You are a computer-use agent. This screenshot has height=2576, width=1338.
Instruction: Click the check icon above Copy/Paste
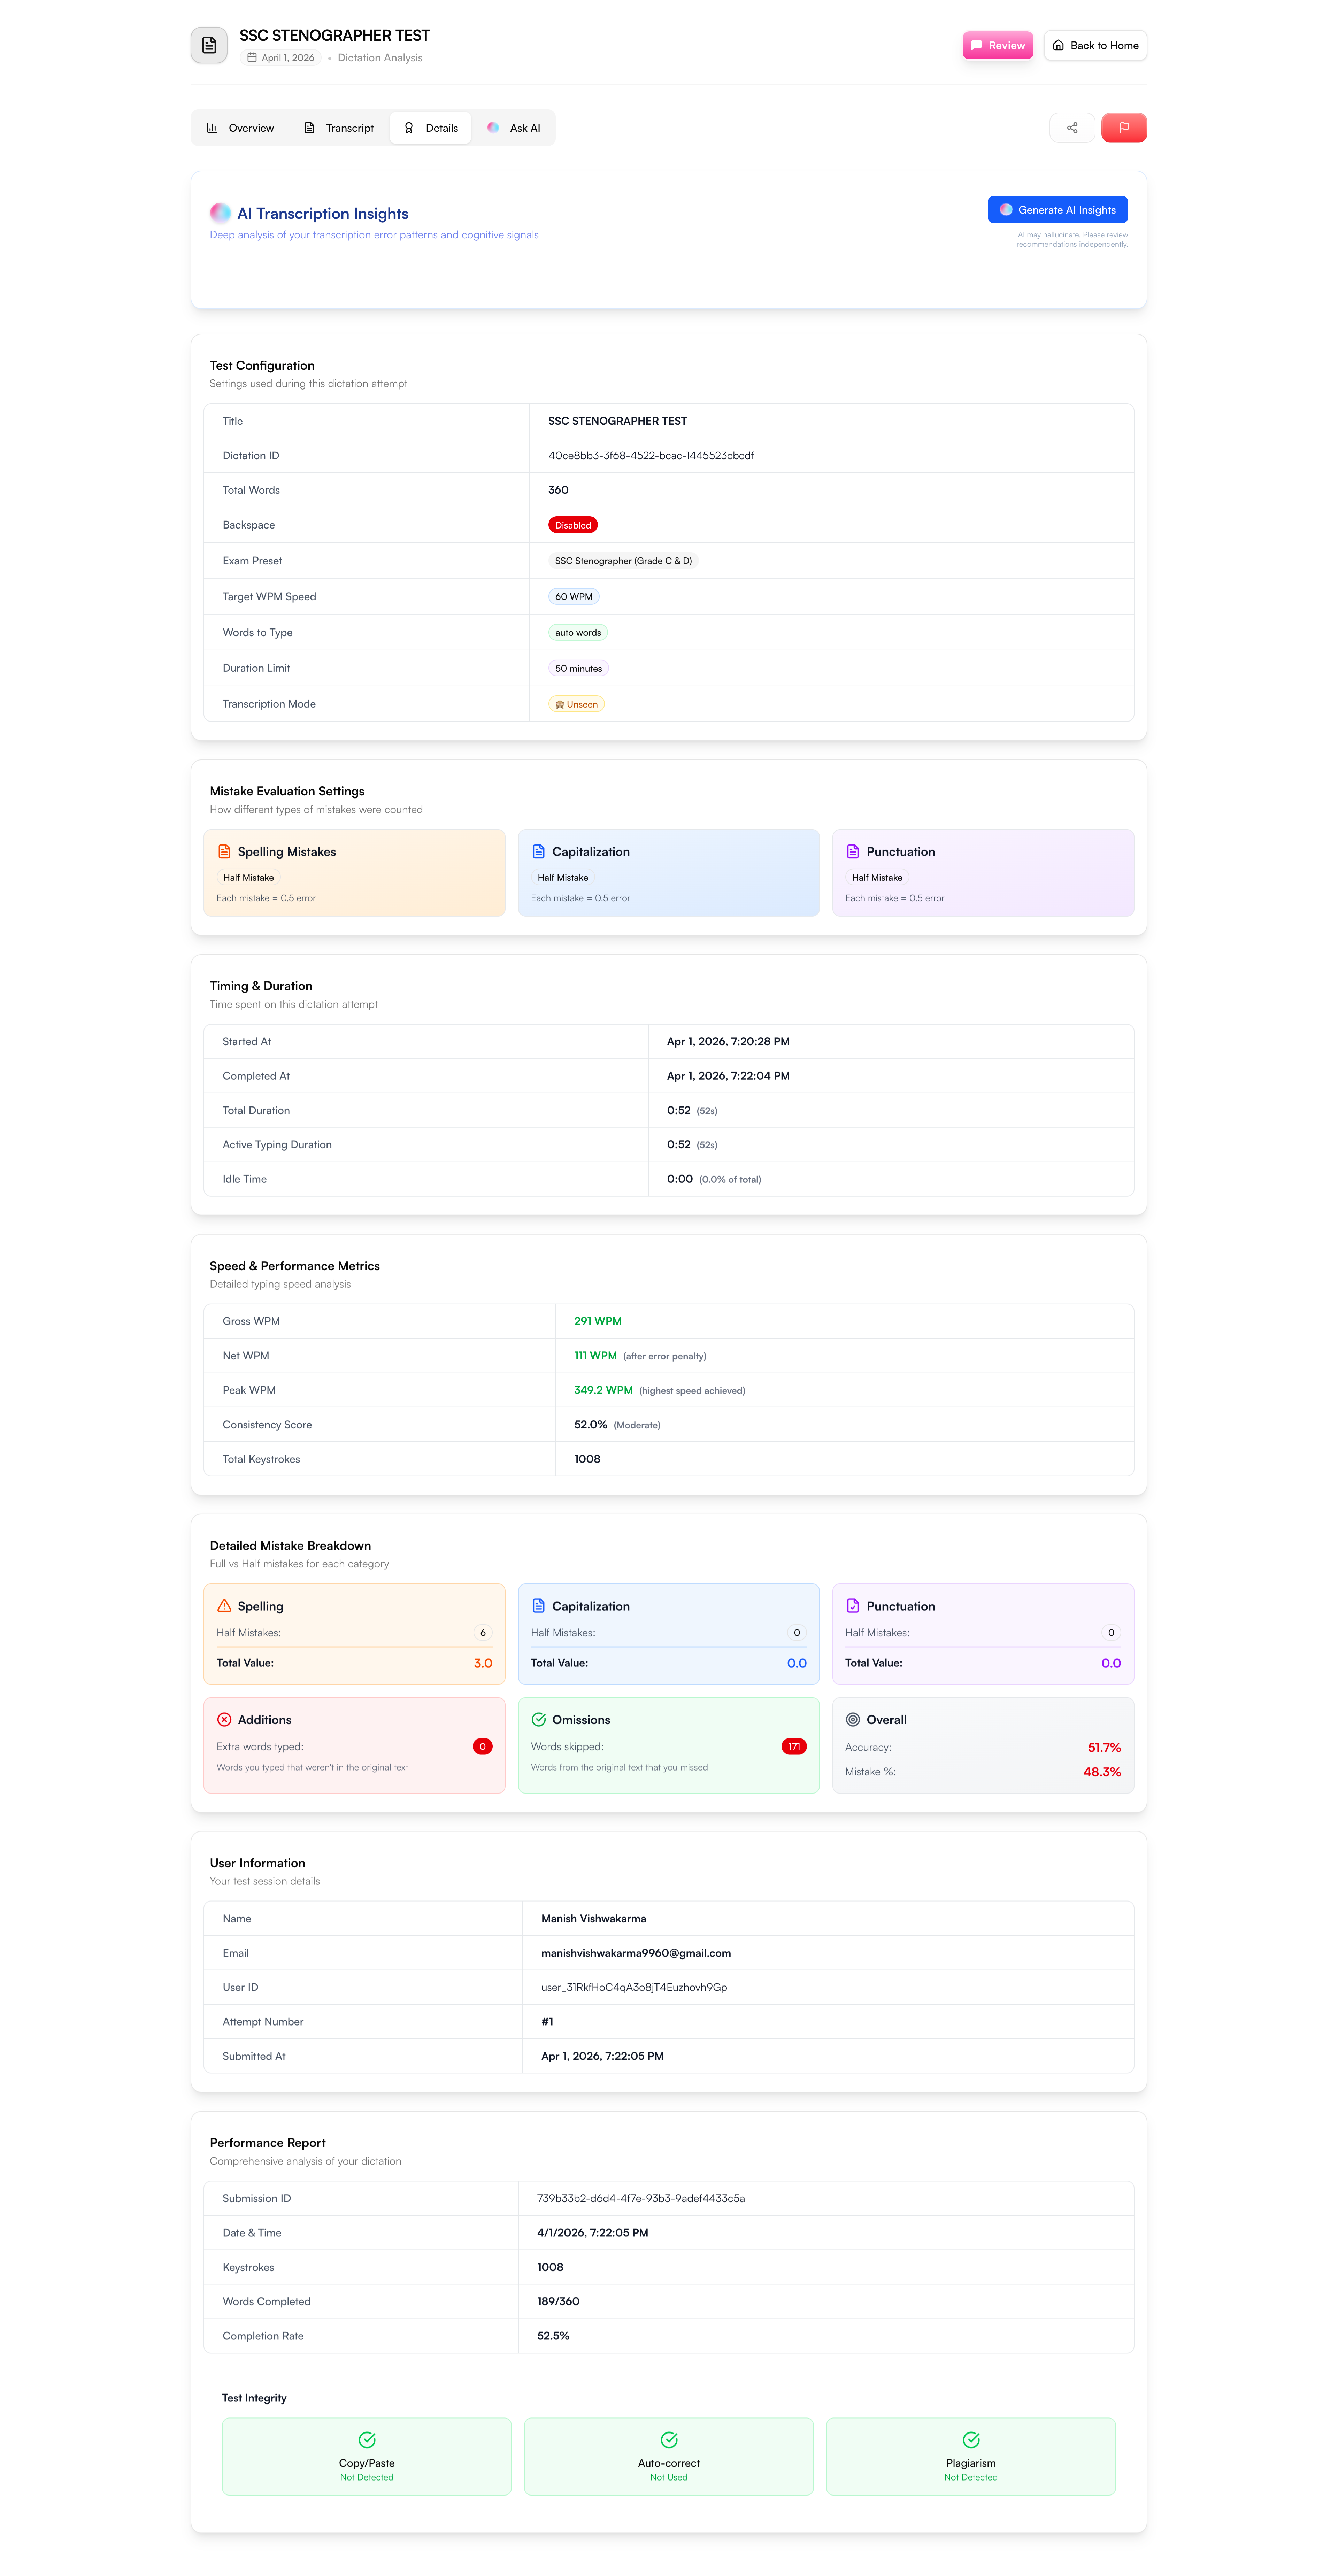coord(367,2440)
